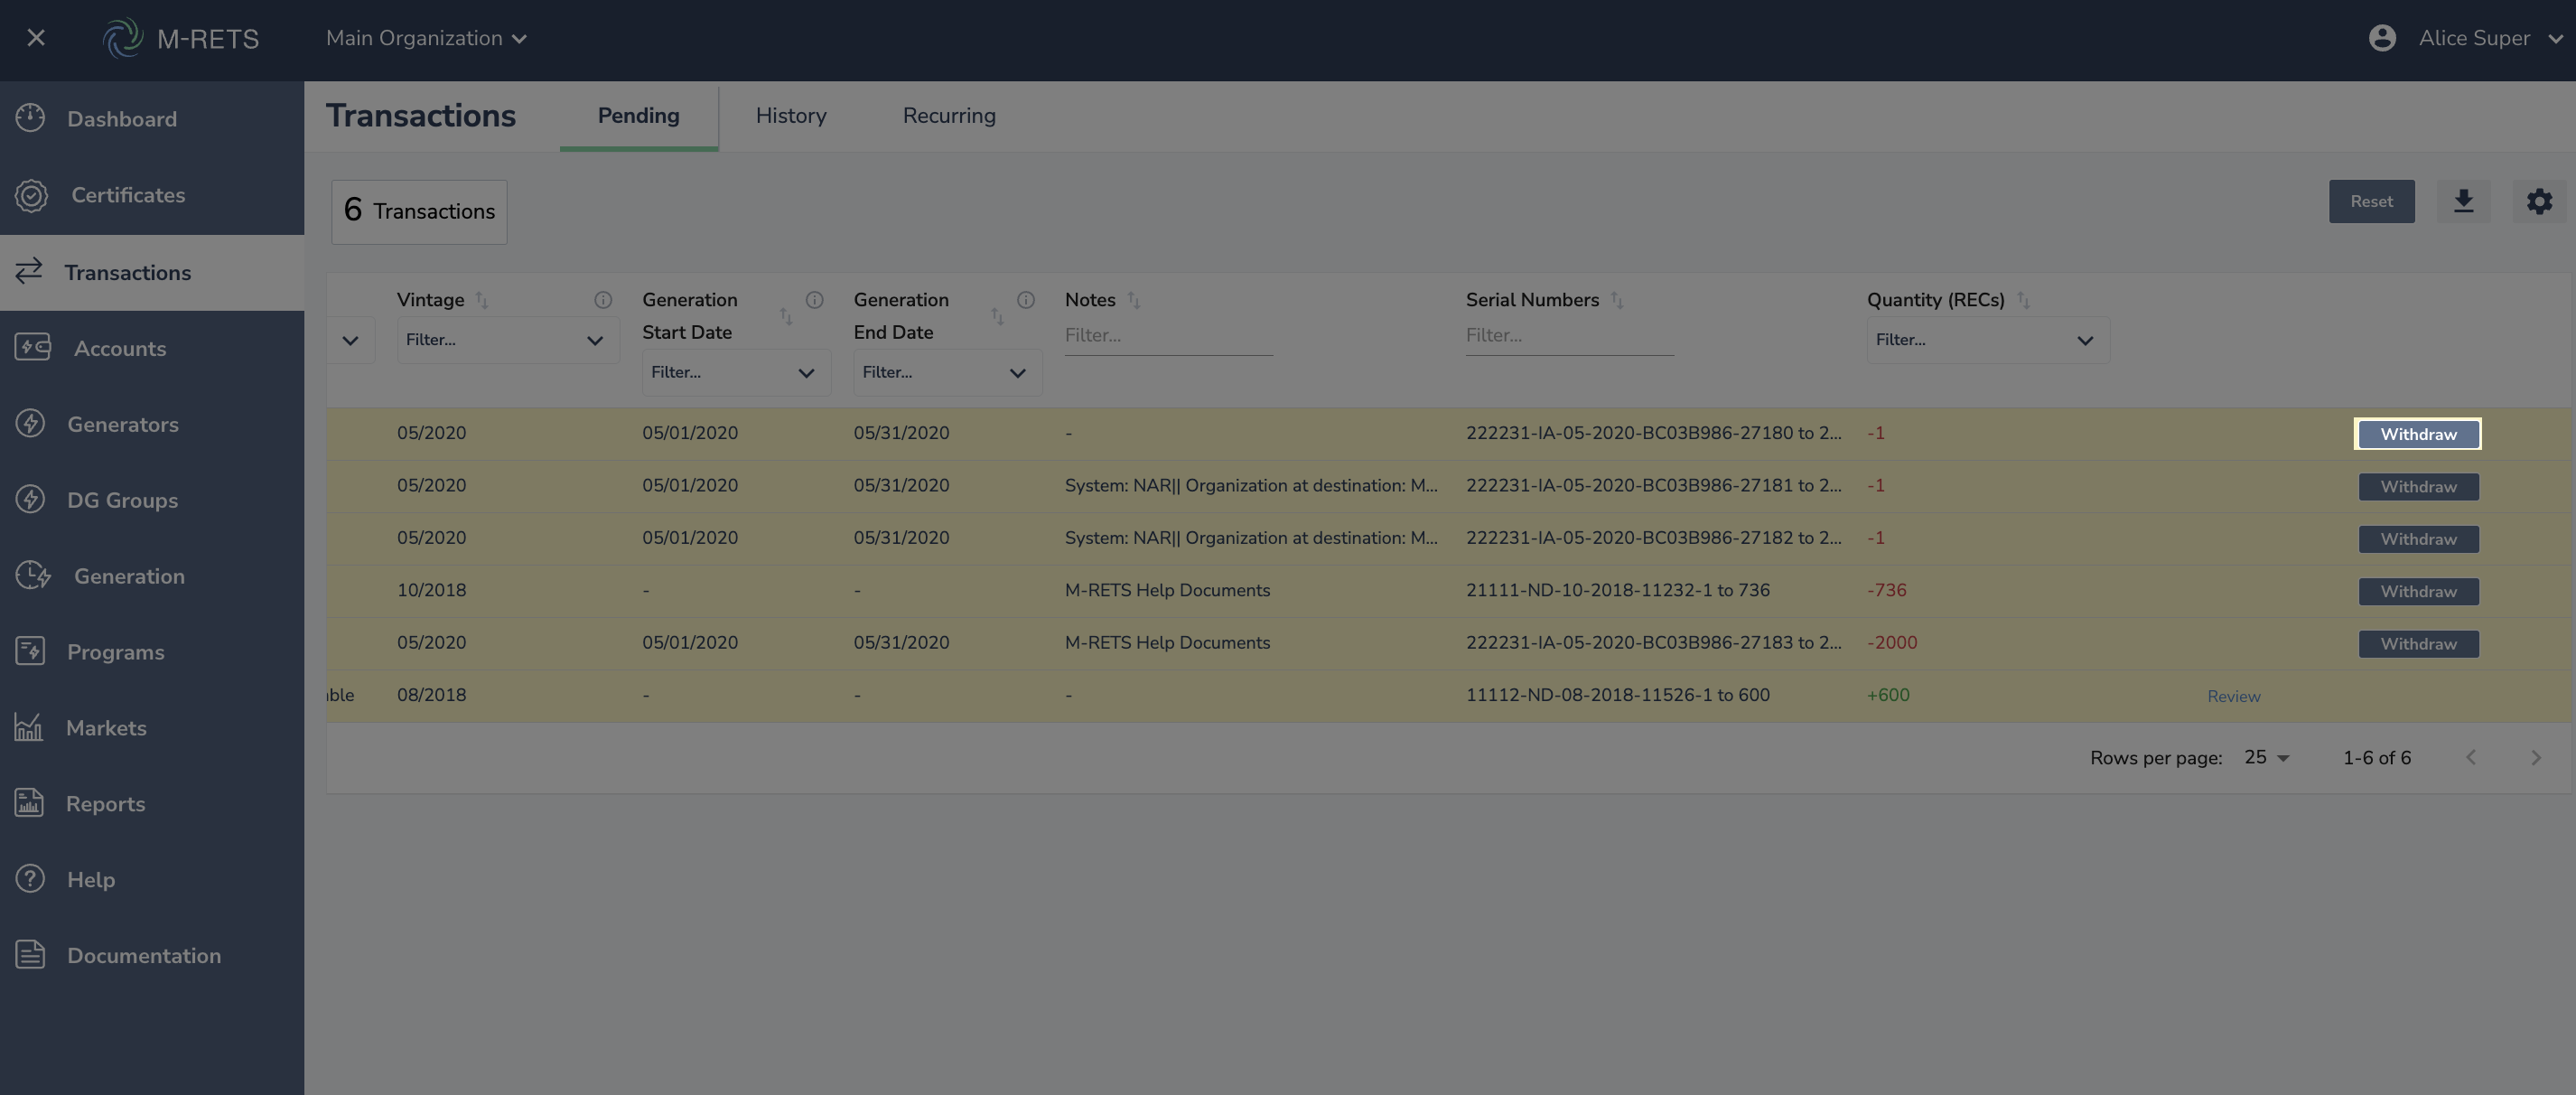
Task: Sort by Serial Numbers column arrows
Action: point(1617,300)
